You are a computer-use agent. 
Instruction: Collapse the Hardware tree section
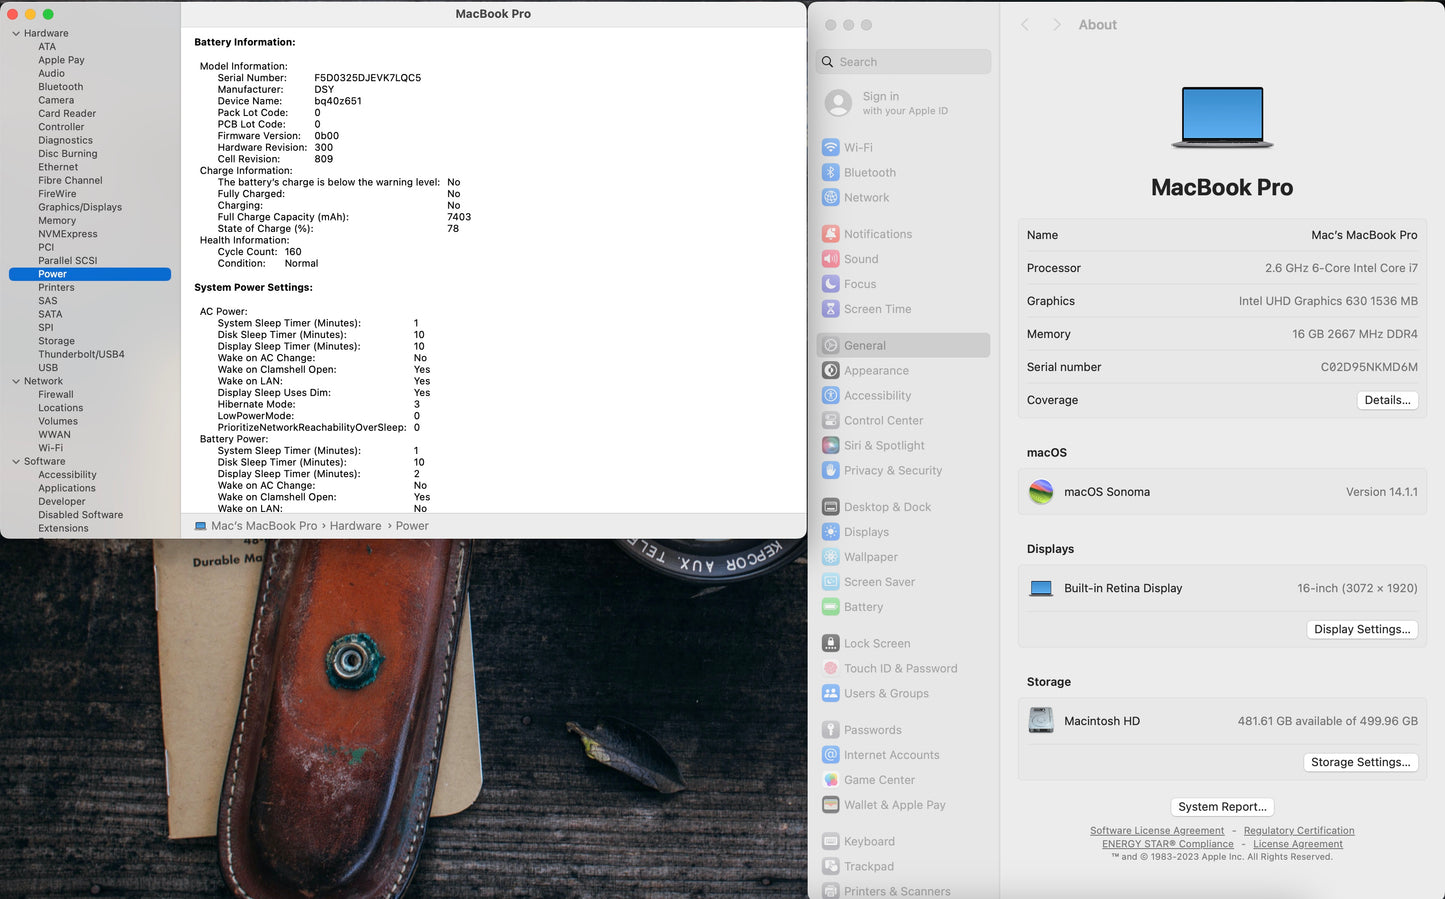pyautogui.click(x=16, y=34)
